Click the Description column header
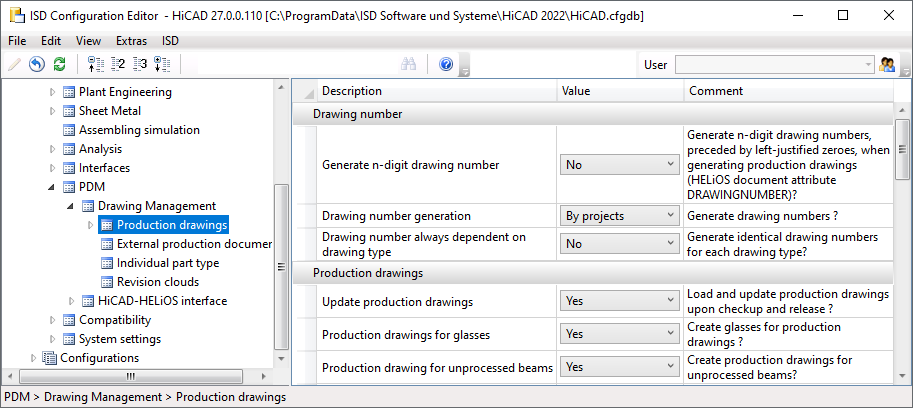This screenshot has width=913, height=408. coord(437,91)
